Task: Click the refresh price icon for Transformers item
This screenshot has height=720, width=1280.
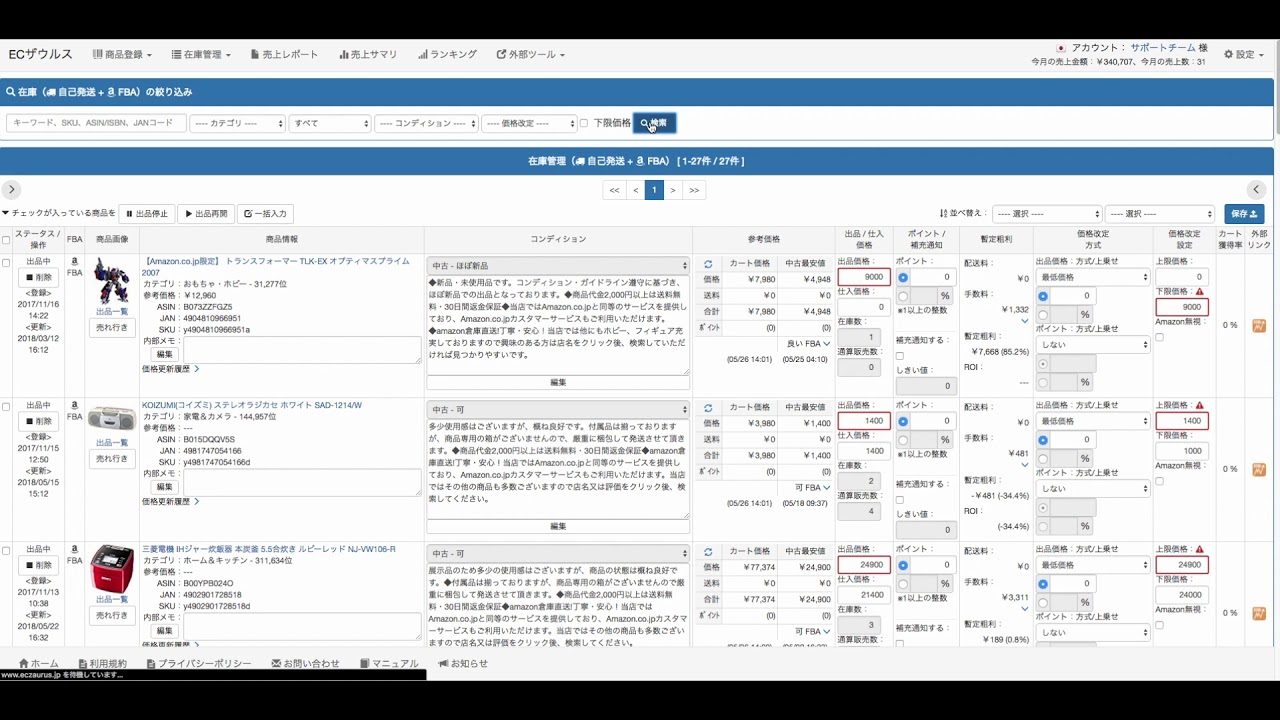Action: (x=708, y=264)
